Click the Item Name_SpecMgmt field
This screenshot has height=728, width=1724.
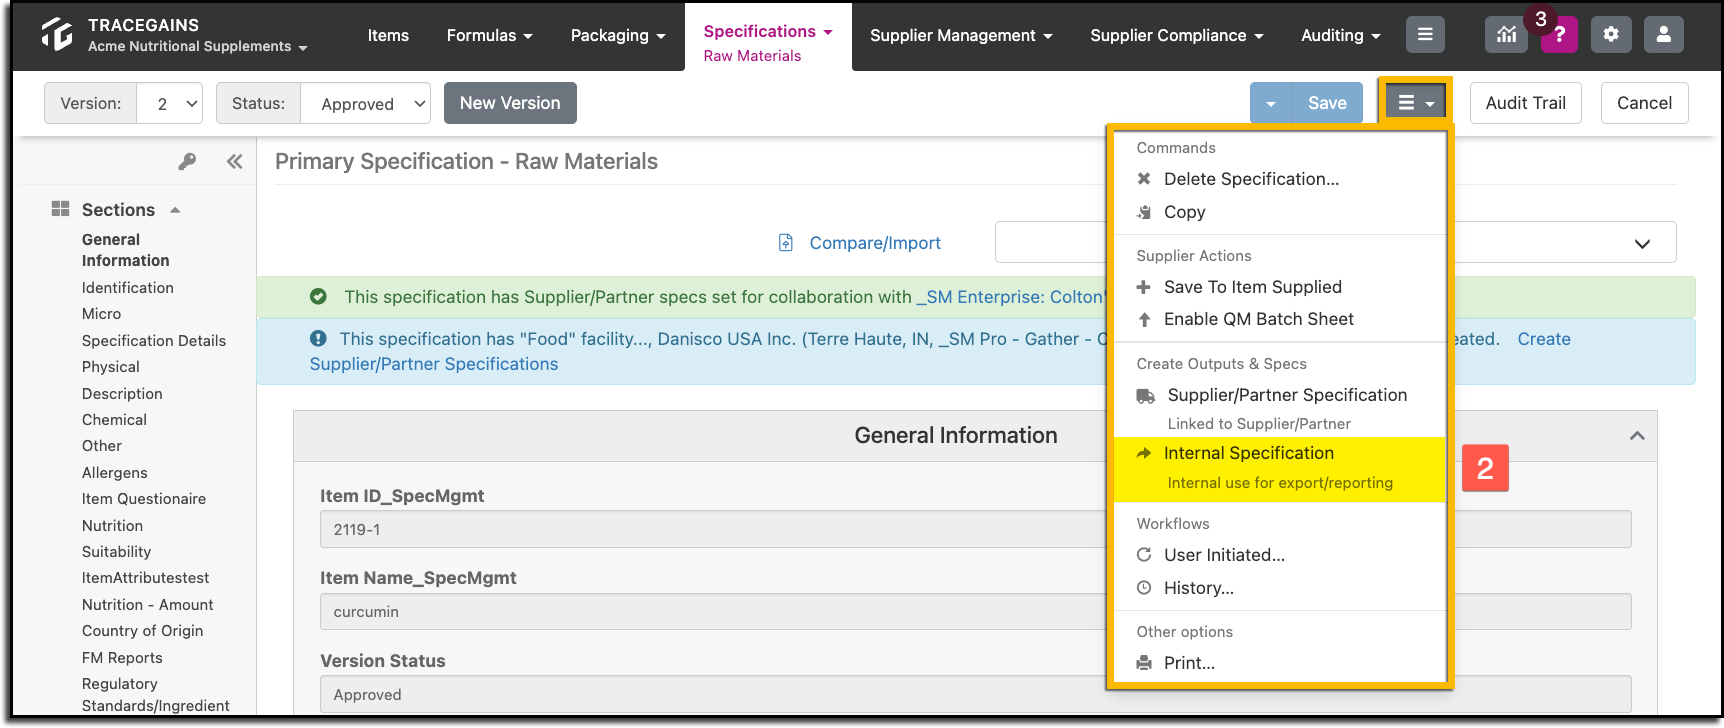click(975, 612)
